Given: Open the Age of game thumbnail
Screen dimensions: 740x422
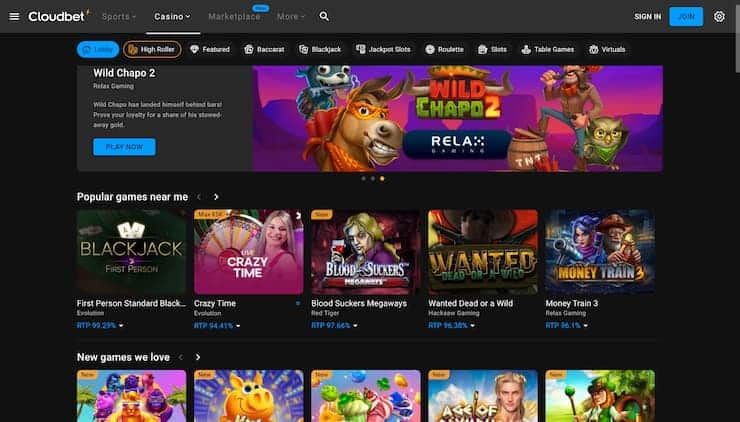Looking at the screenshot, I should [x=483, y=396].
